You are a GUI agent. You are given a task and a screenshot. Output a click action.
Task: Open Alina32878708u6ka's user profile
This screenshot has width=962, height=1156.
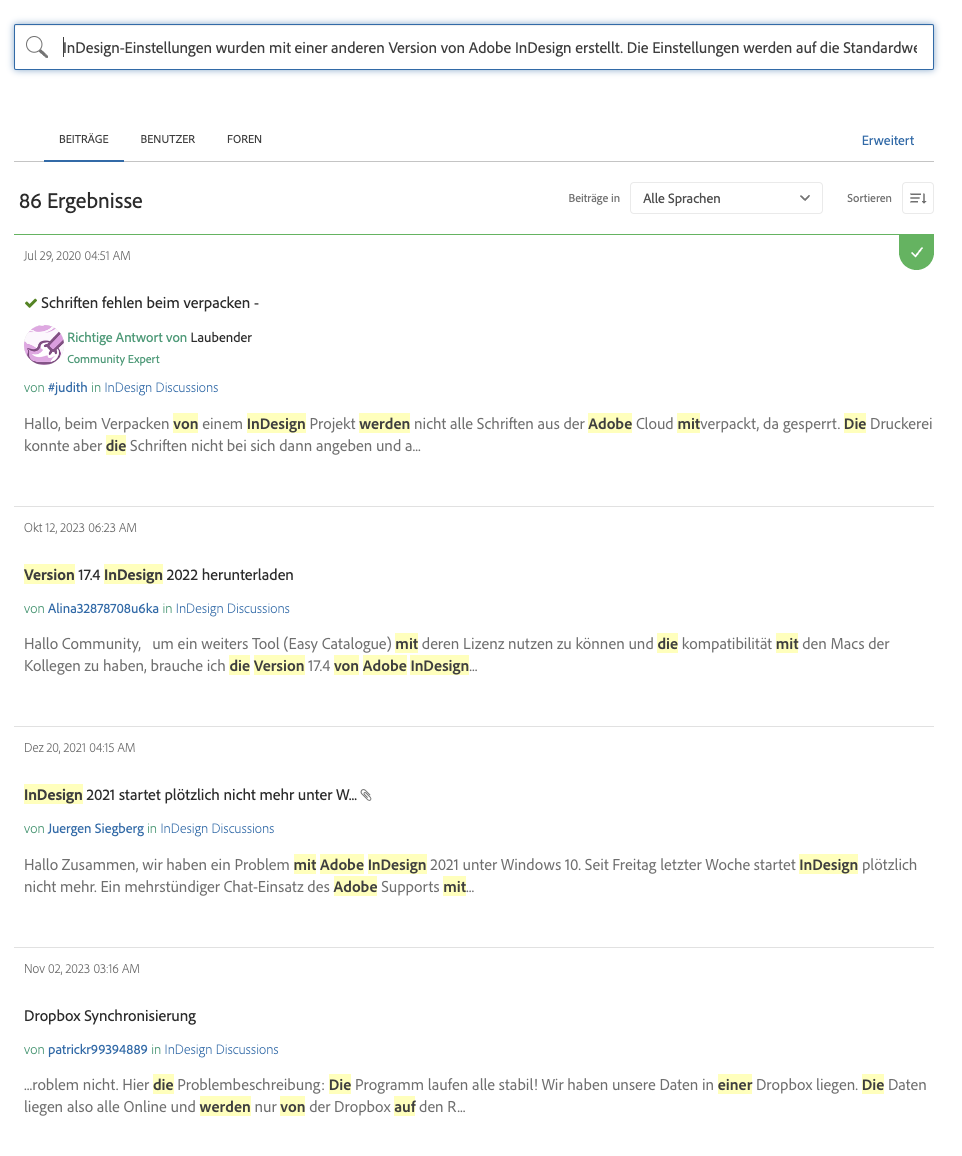click(x=103, y=608)
